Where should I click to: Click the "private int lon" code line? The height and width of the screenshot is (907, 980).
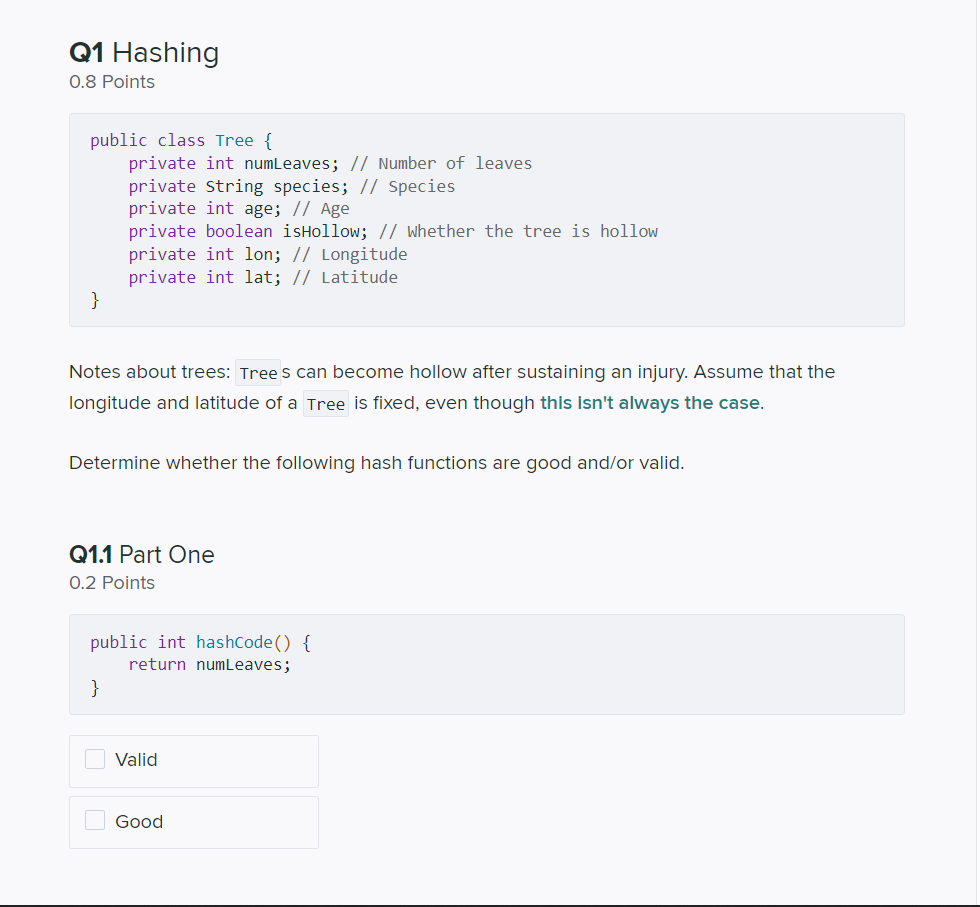point(267,255)
